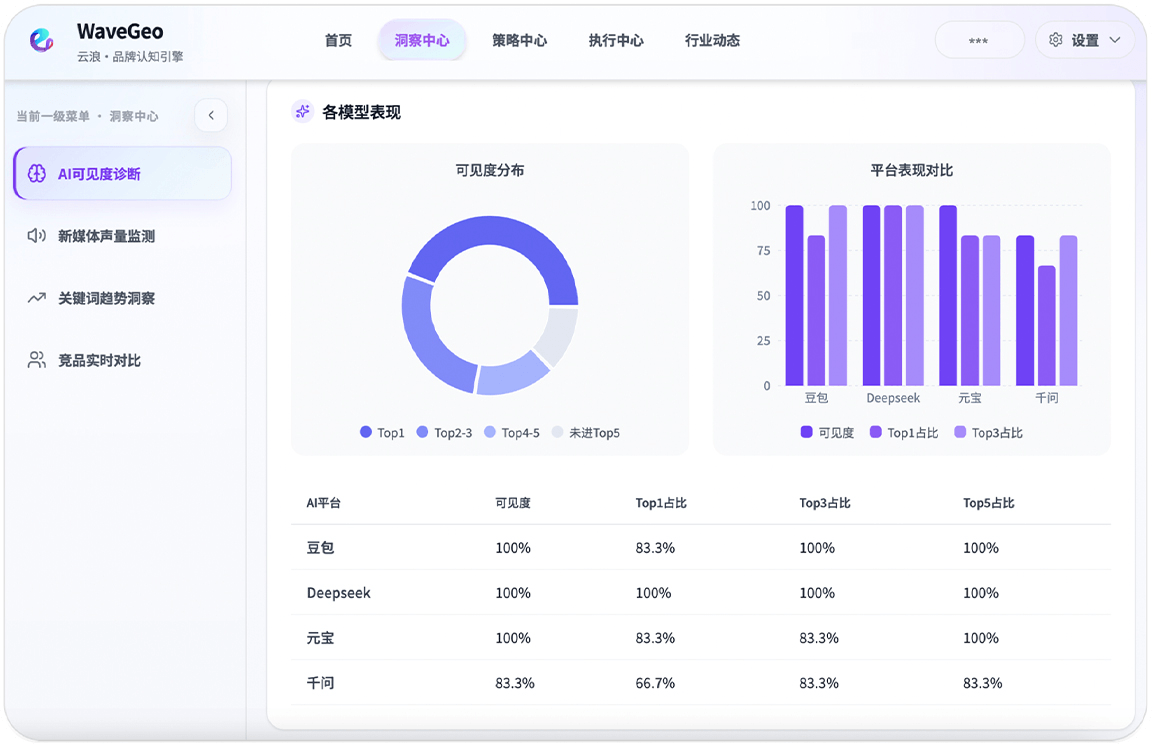Click the trend arrow icon for 关键词趋势洞察
The image size is (1152, 744).
coord(37,298)
